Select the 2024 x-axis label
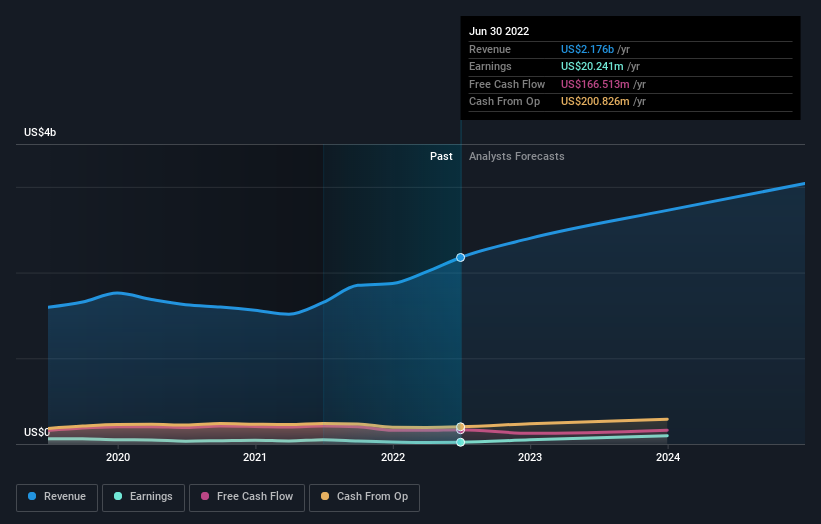The image size is (821, 524). click(668, 458)
